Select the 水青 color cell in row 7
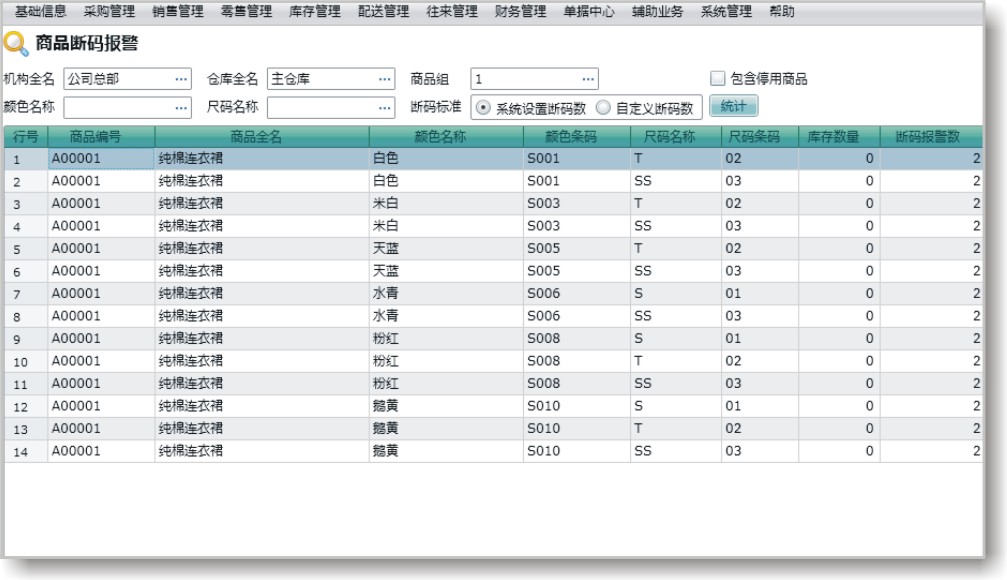Screen dimensions: 1007x580 point(446,294)
